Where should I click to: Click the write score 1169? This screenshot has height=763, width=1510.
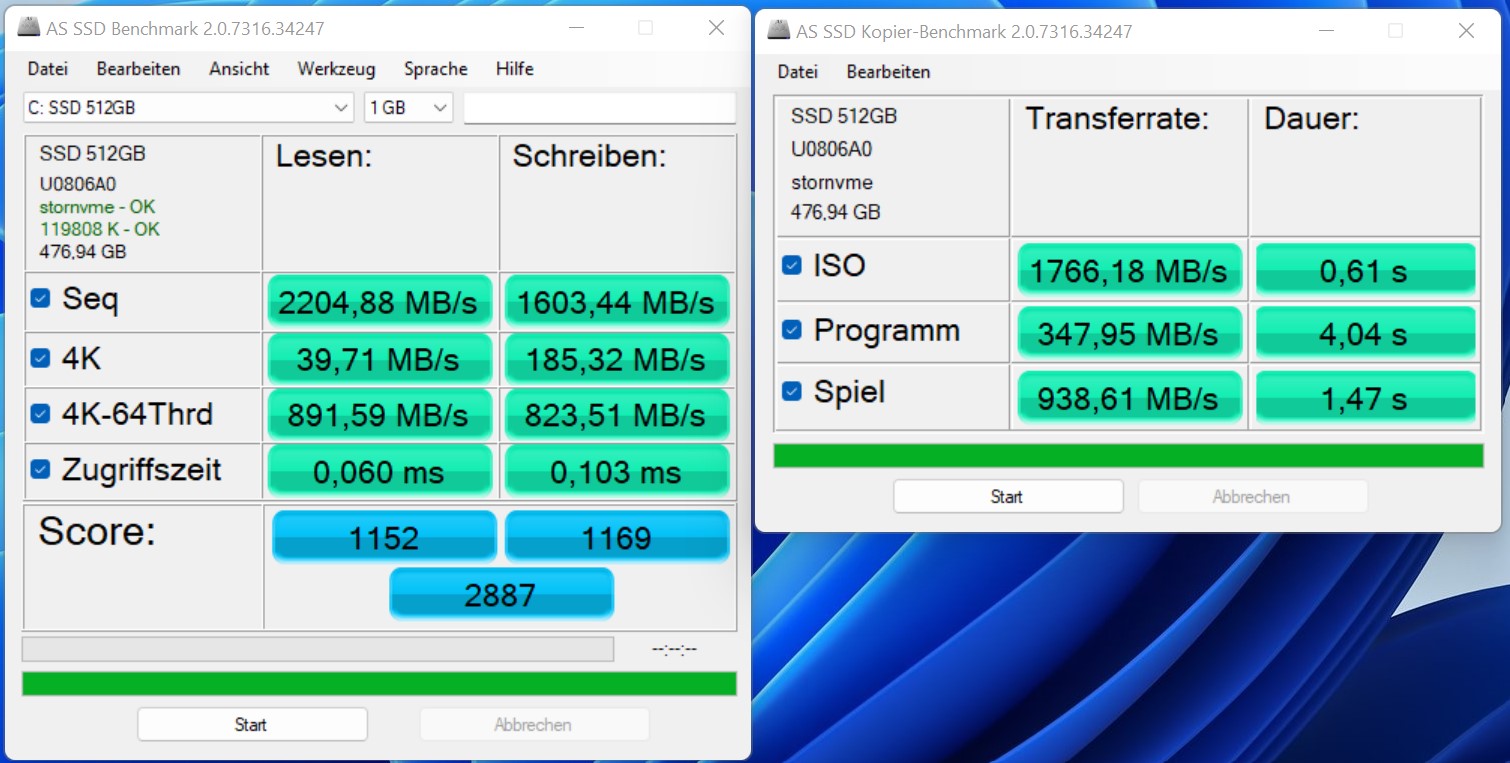coord(617,537)
